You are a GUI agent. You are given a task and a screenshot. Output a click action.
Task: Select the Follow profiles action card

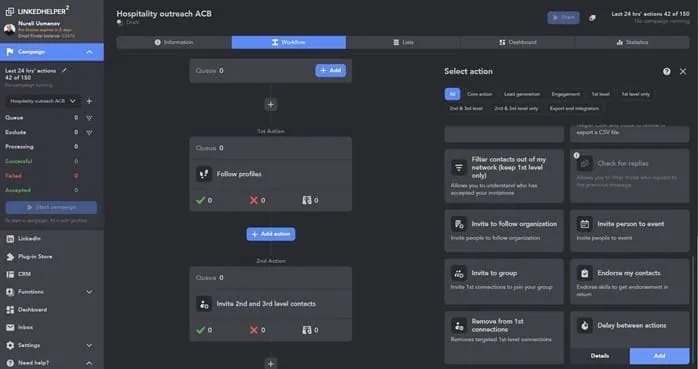click(x=271, y=174)
